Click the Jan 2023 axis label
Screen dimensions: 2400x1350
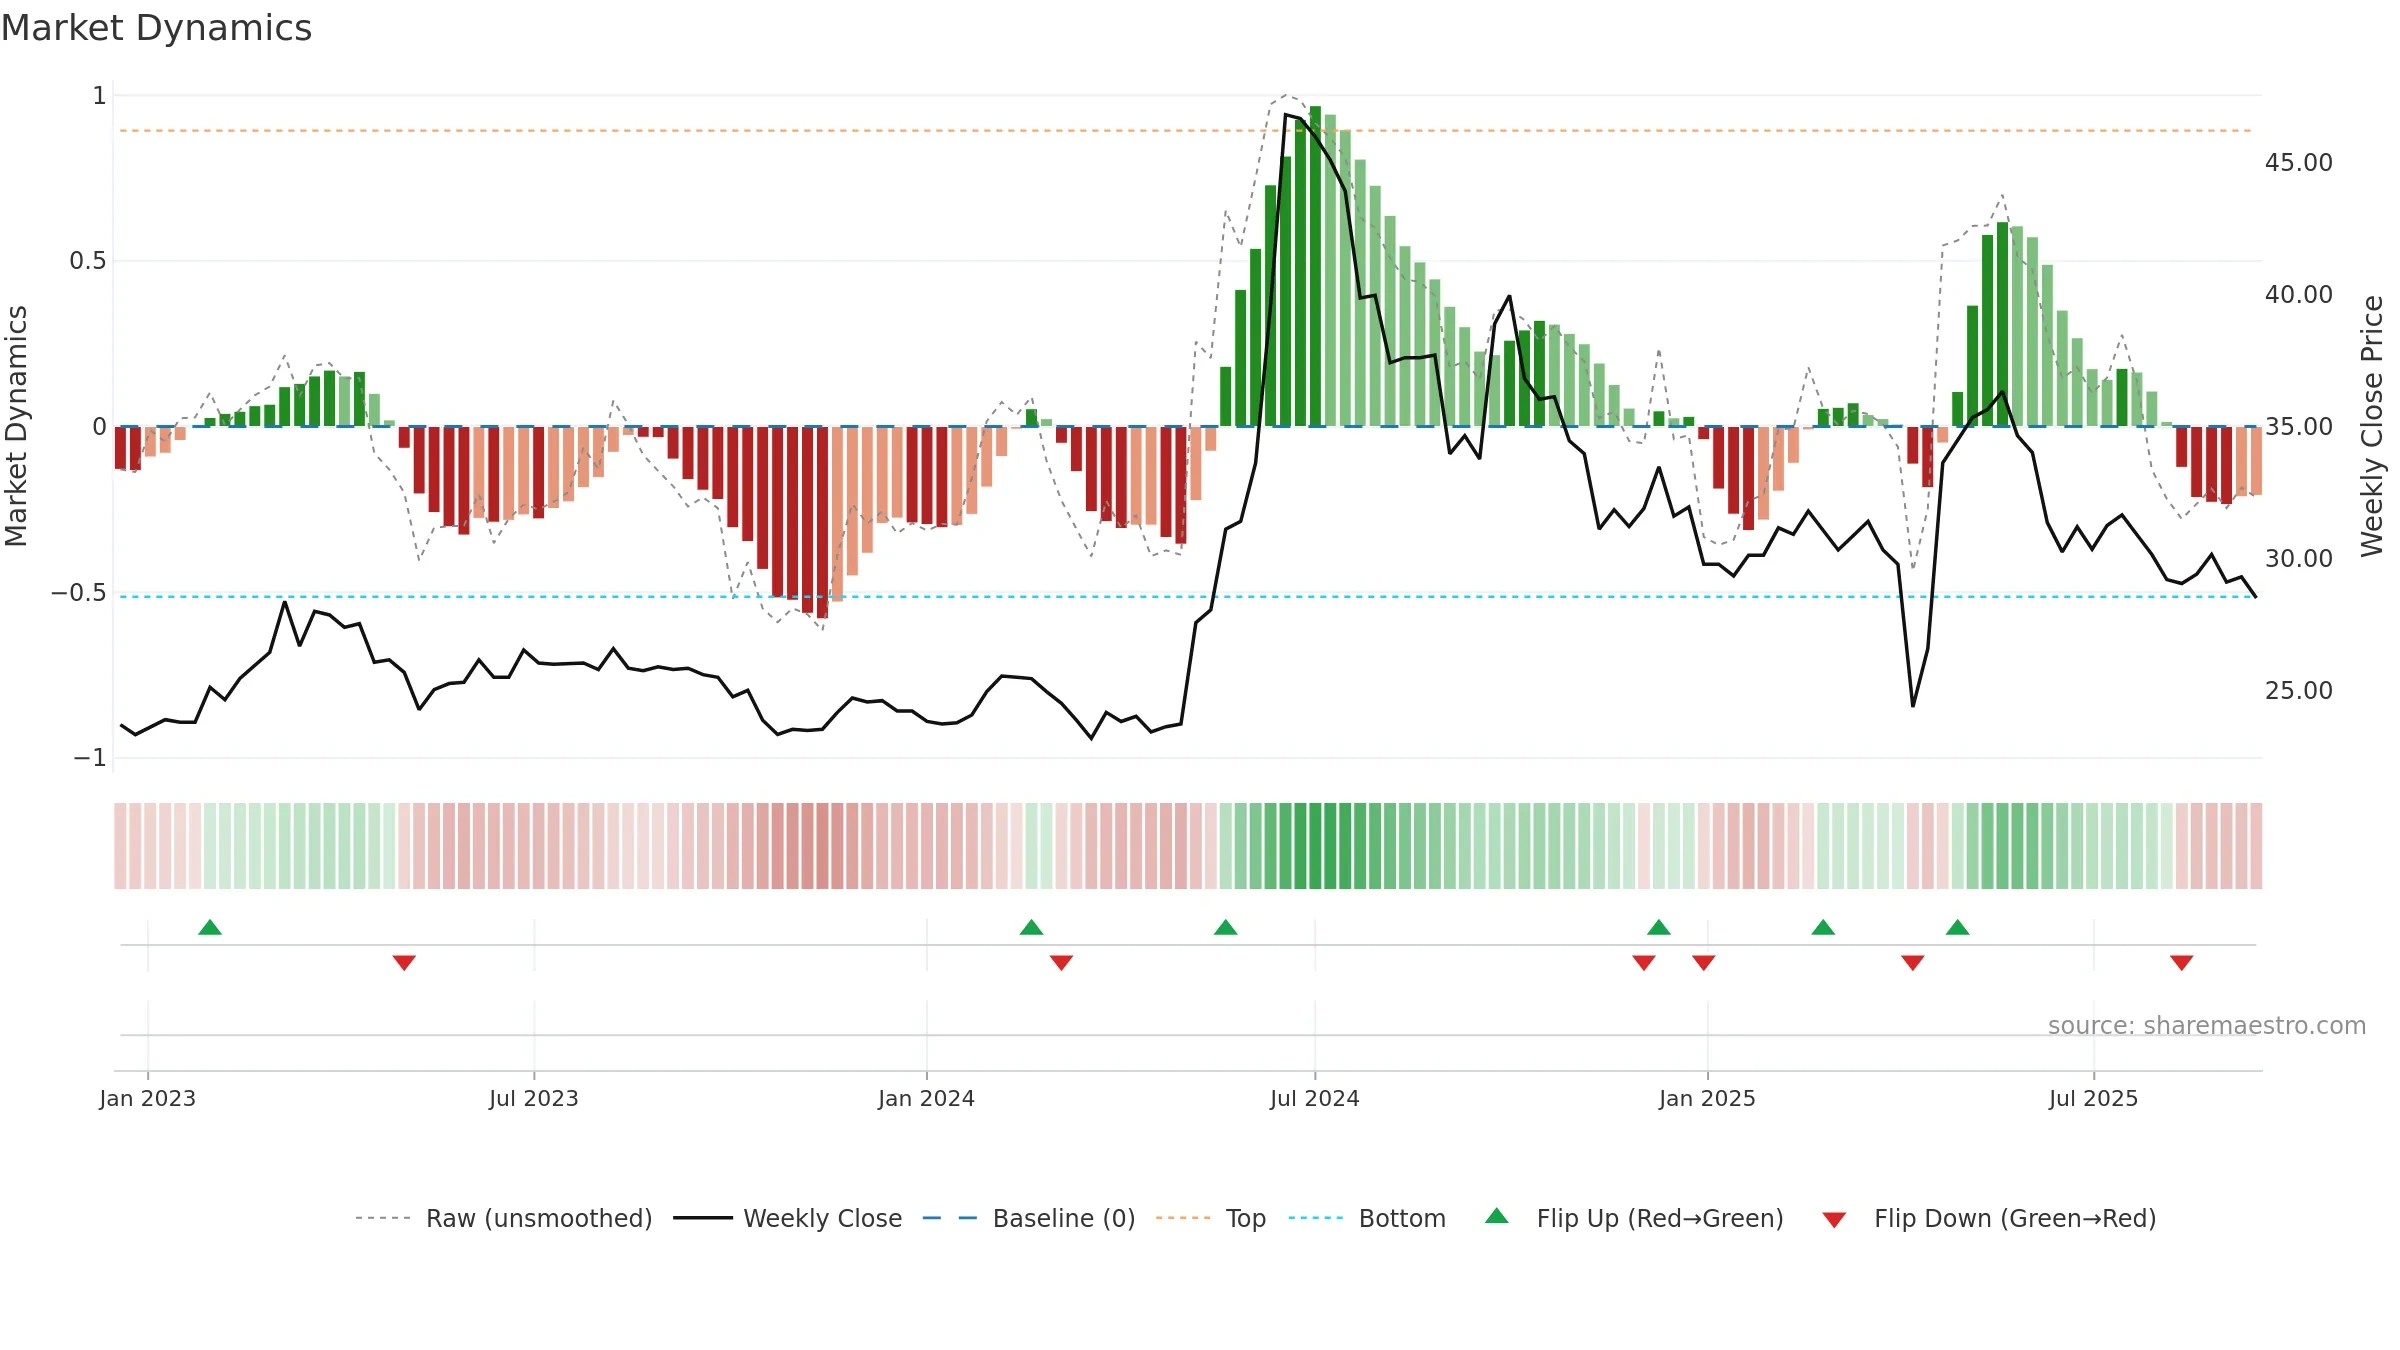click(x=148, y=1098)
